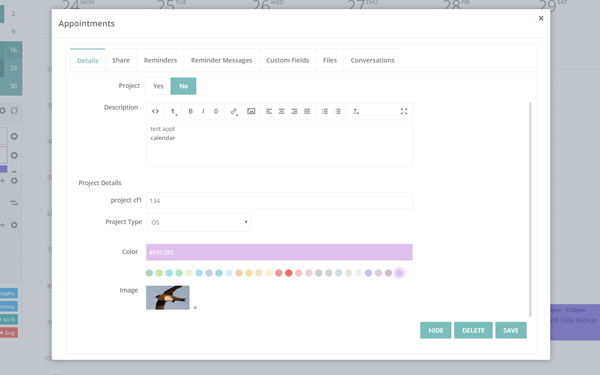The height and width of the screenshot is (375, 600).
Task: Pick the bright red color swatch
Action: [x=289, y=273]
